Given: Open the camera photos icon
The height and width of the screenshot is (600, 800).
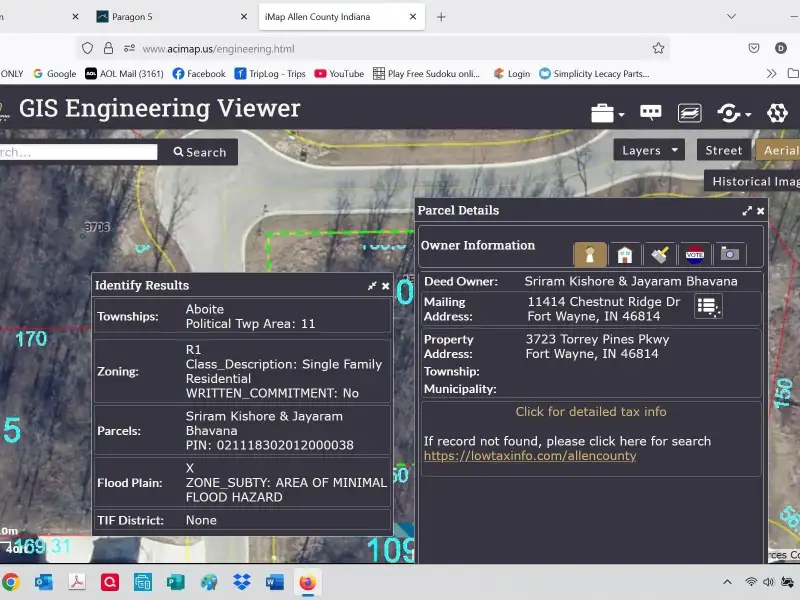Looking at the screenshot, I should pyautogui.click(x=729, y=254).
